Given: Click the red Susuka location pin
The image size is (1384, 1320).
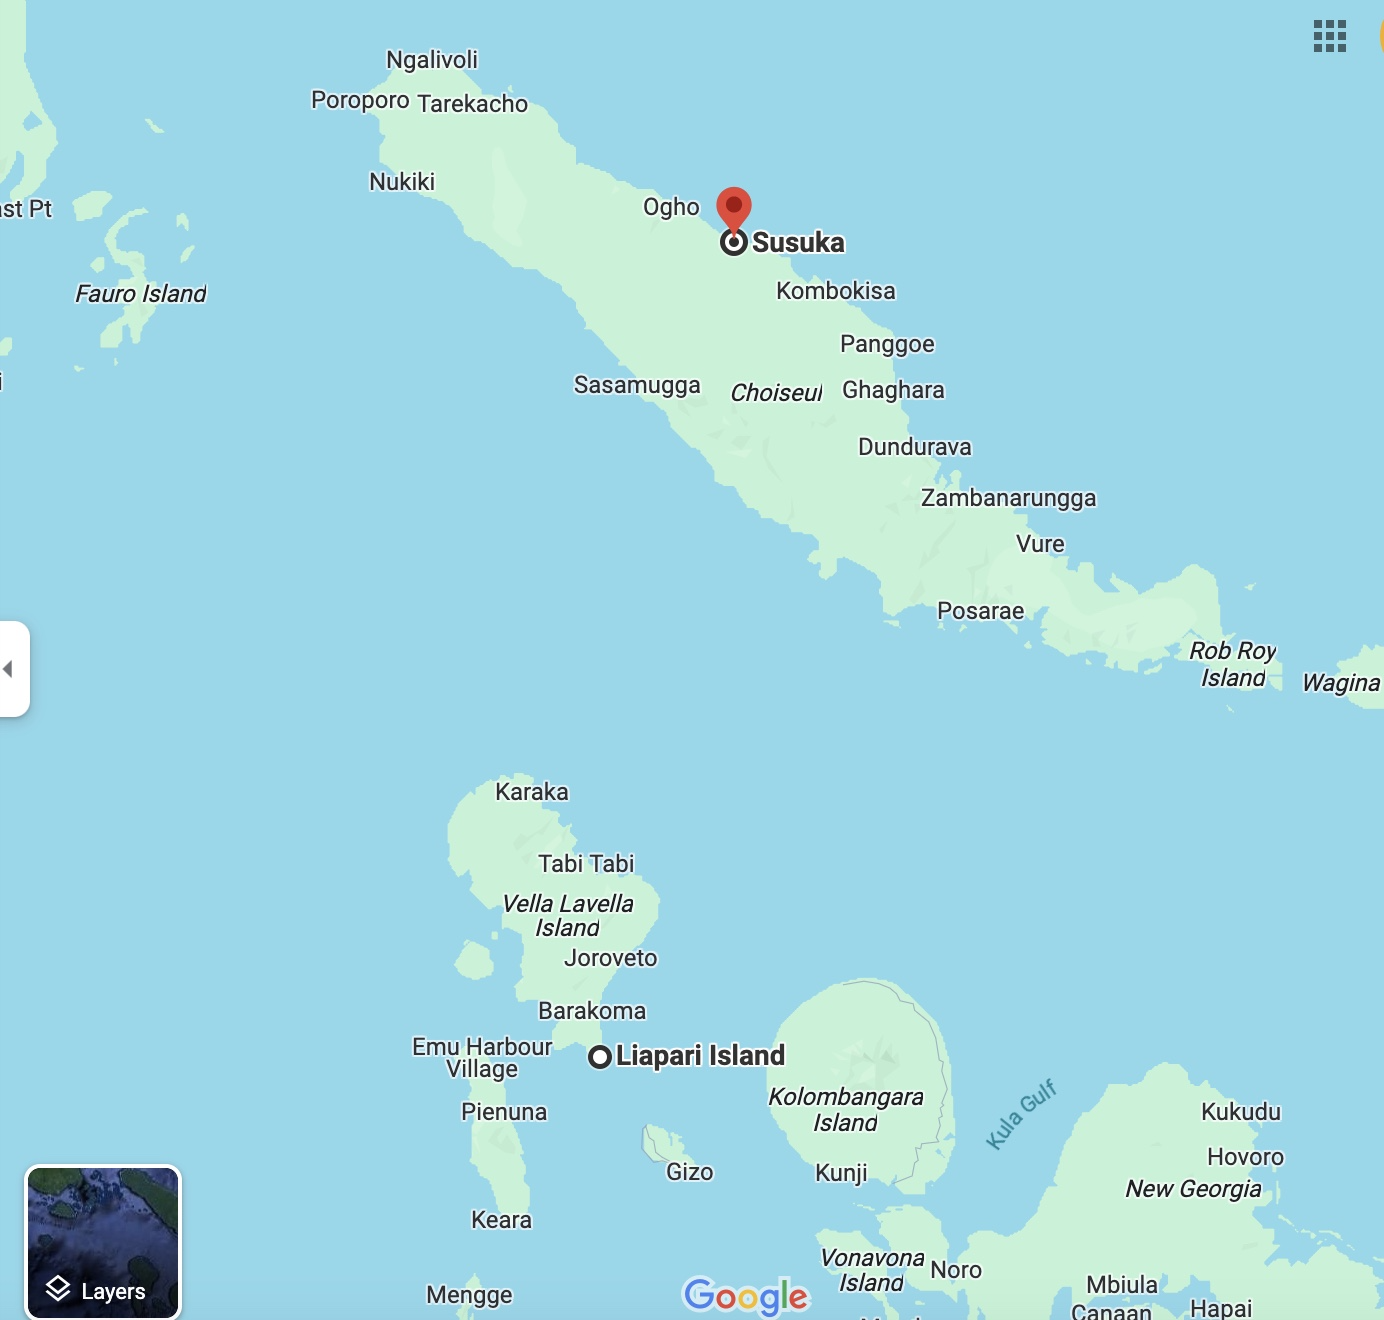Looking at the screenshot, I should pyautogui.click(x=734, y=207).
